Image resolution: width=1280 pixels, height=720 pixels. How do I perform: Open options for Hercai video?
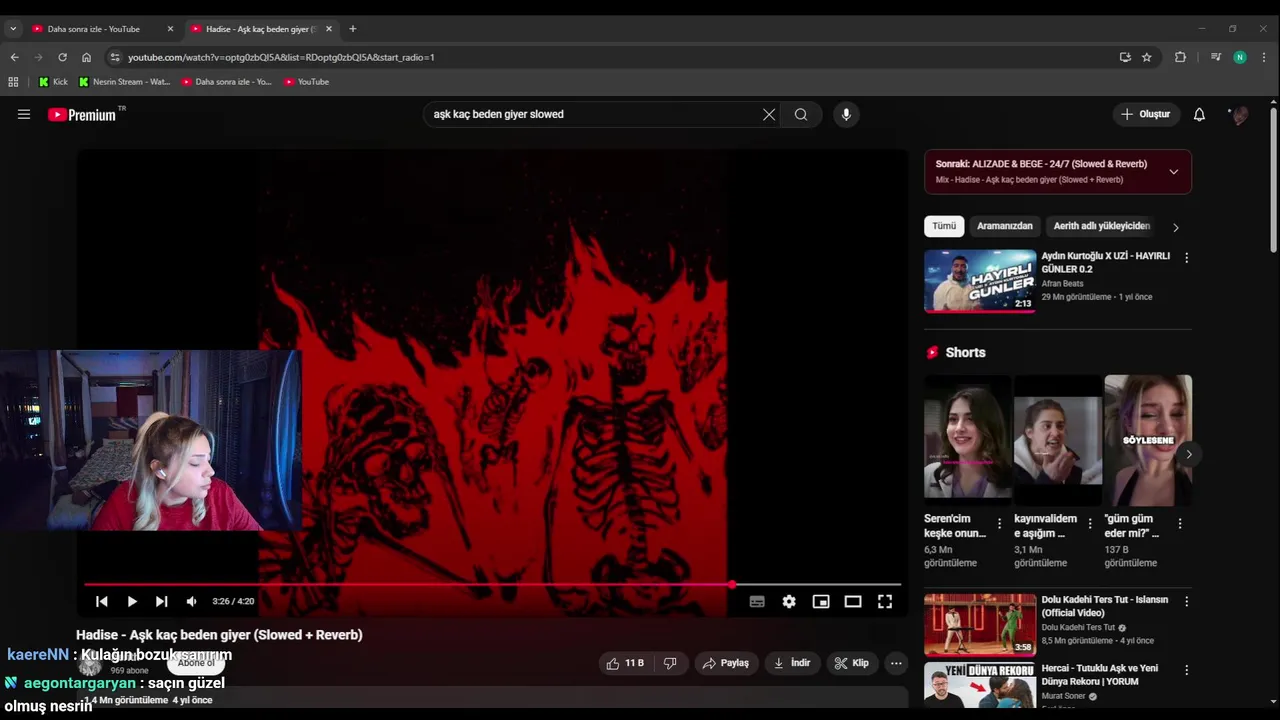1187,670
